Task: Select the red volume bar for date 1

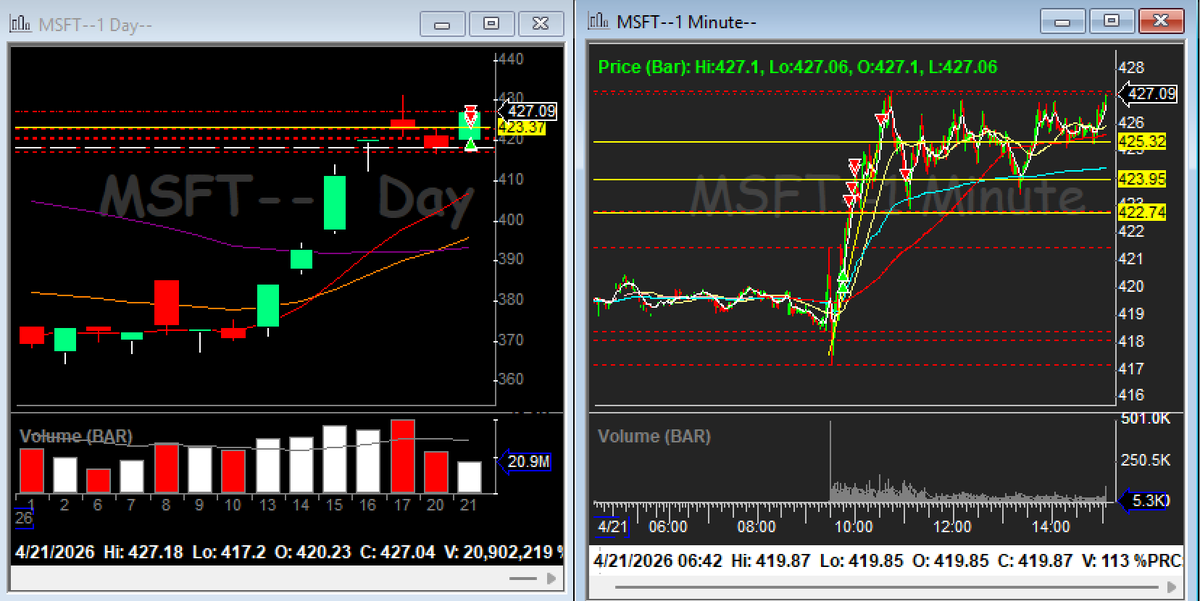Action: tap(32, 470)
